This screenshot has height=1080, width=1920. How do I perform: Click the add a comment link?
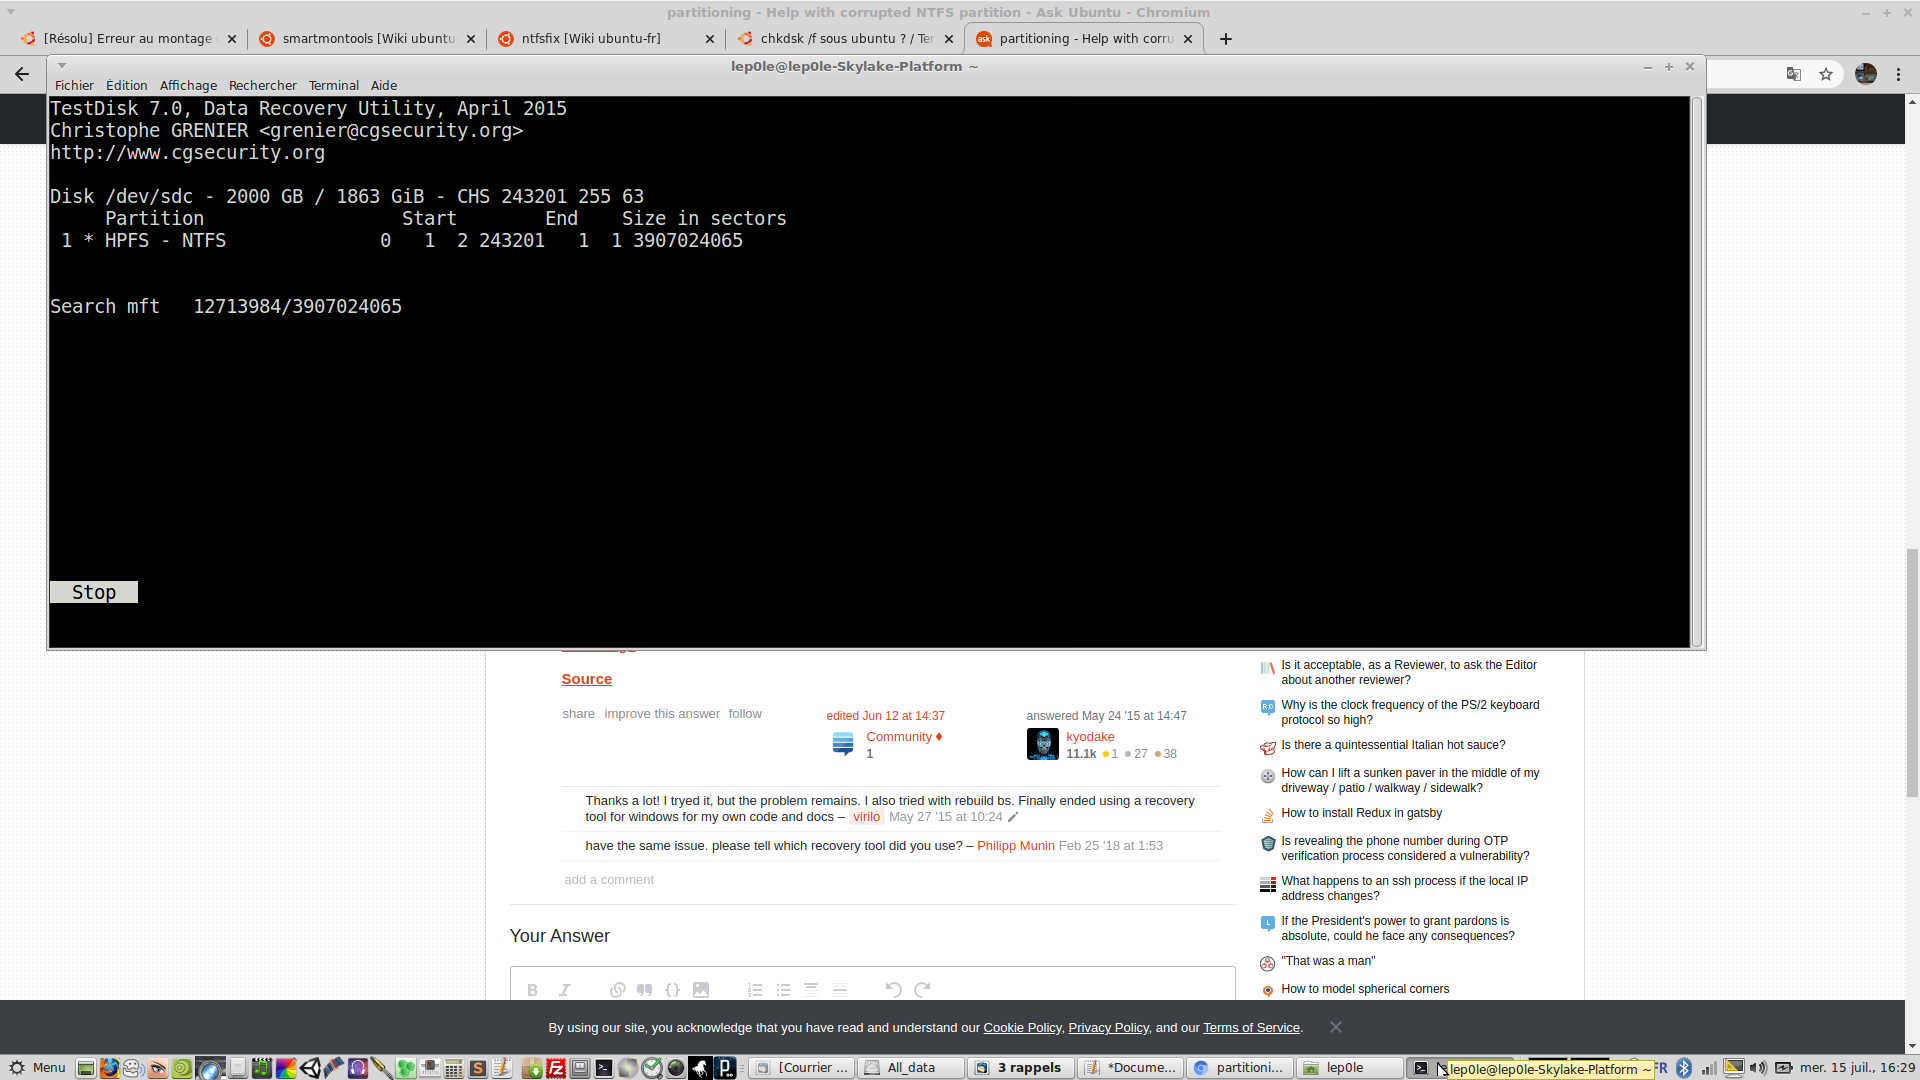pos(609,880)
